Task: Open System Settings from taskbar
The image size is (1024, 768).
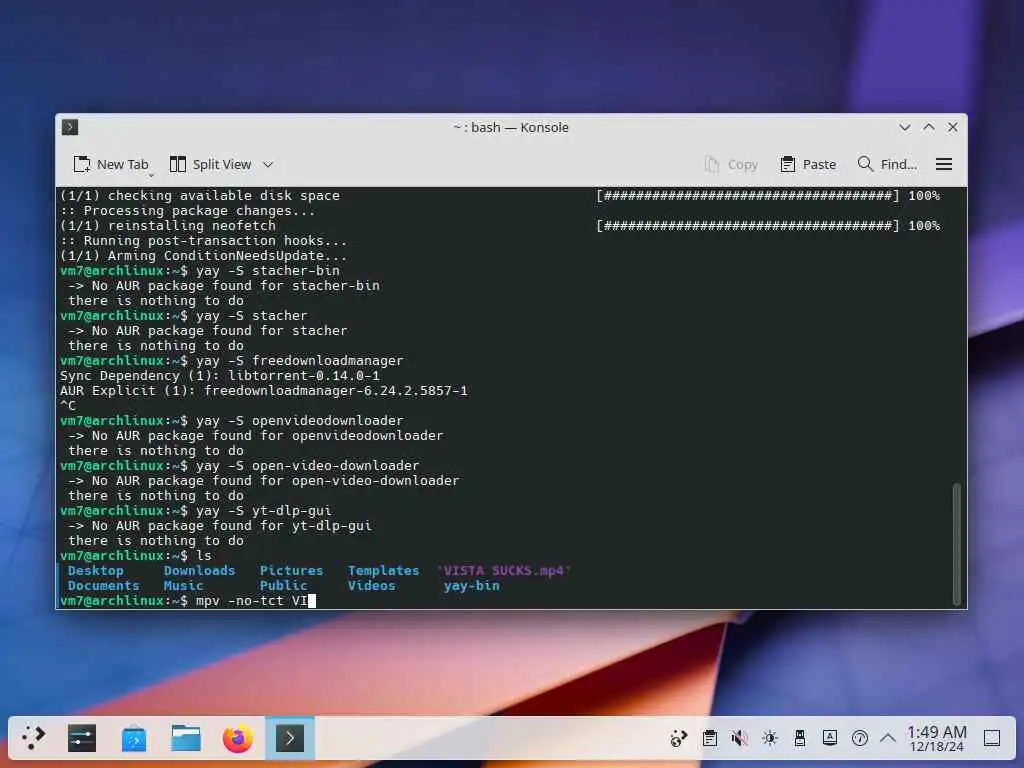Action: click(82, 739)
